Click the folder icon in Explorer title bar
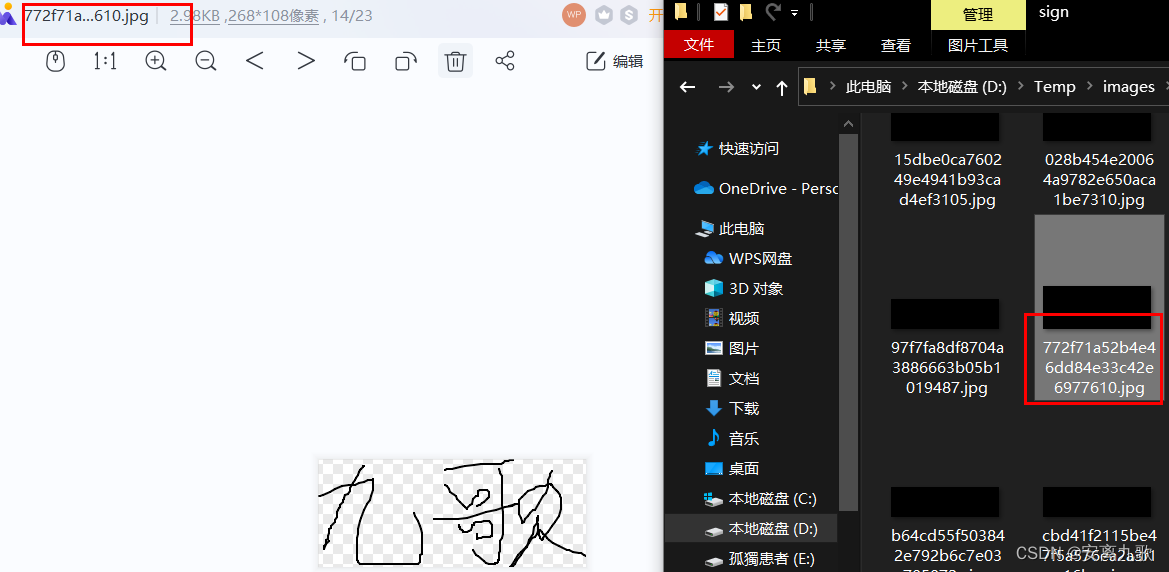 (681, 12)
